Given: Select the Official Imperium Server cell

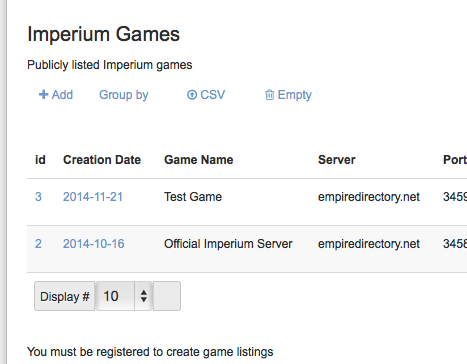Looking at the screenshot, I should pyautogui.click(x=228, y=244).
